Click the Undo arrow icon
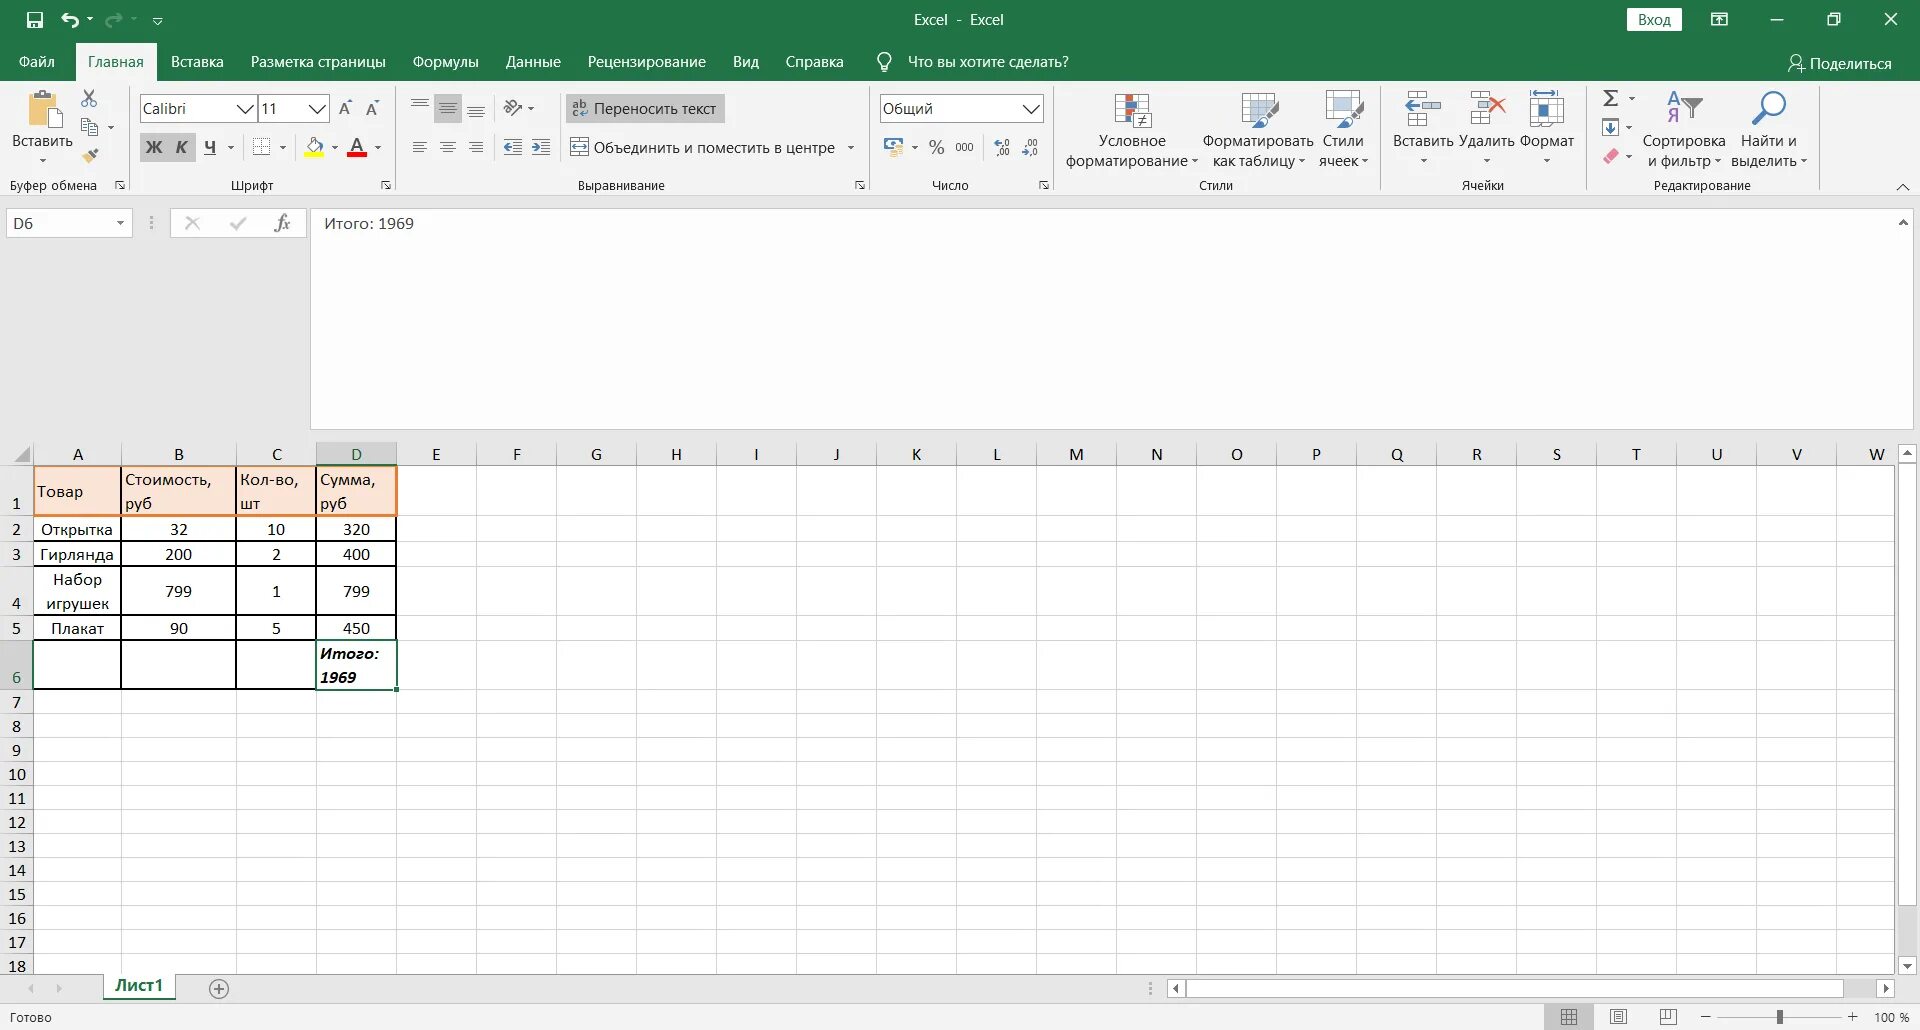The height and width of the screenshot is (1030, 1920). point(69,19)
